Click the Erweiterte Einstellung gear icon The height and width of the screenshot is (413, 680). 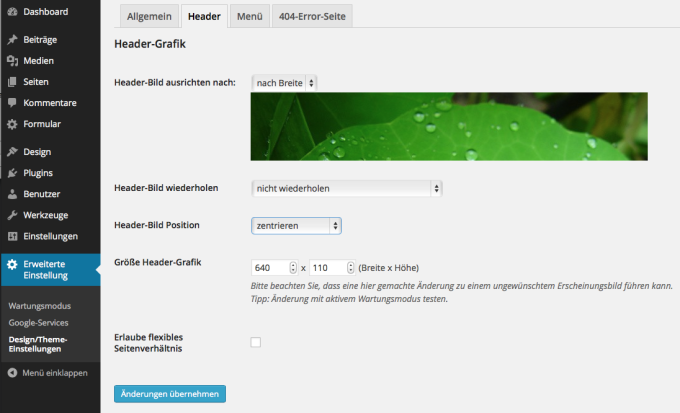(12, 264)
